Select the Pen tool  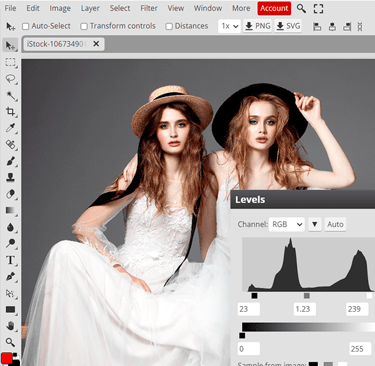[x=10, y=277]
